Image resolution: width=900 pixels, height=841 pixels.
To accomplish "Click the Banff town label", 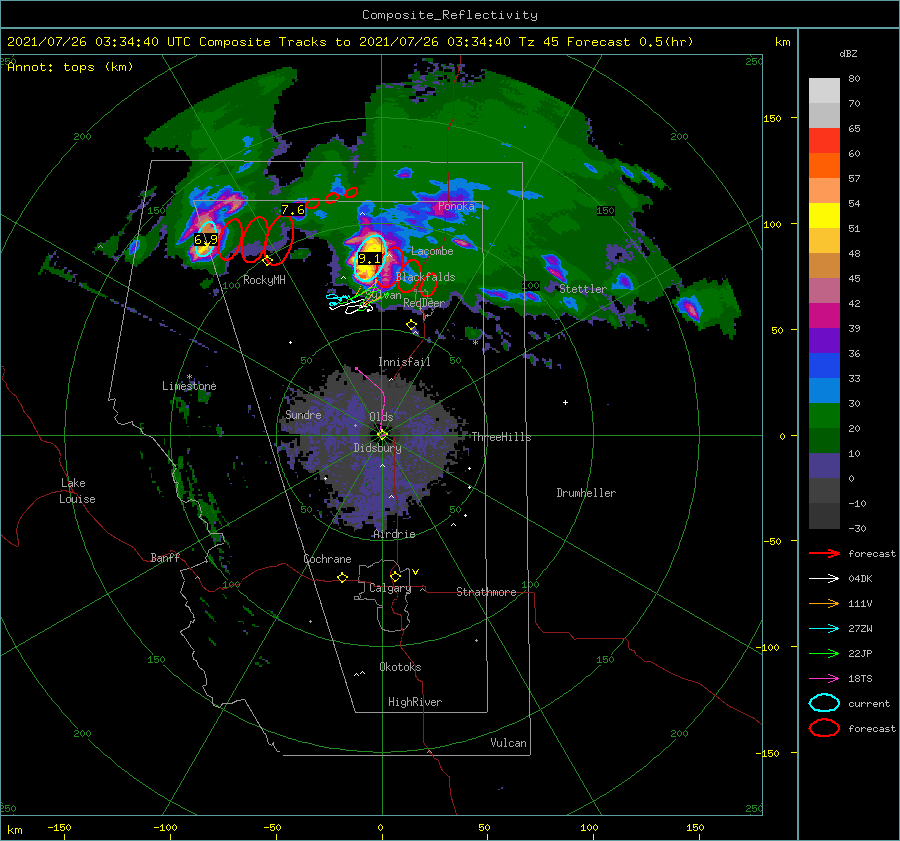I will pyautogui.click(x=165, y=557).
